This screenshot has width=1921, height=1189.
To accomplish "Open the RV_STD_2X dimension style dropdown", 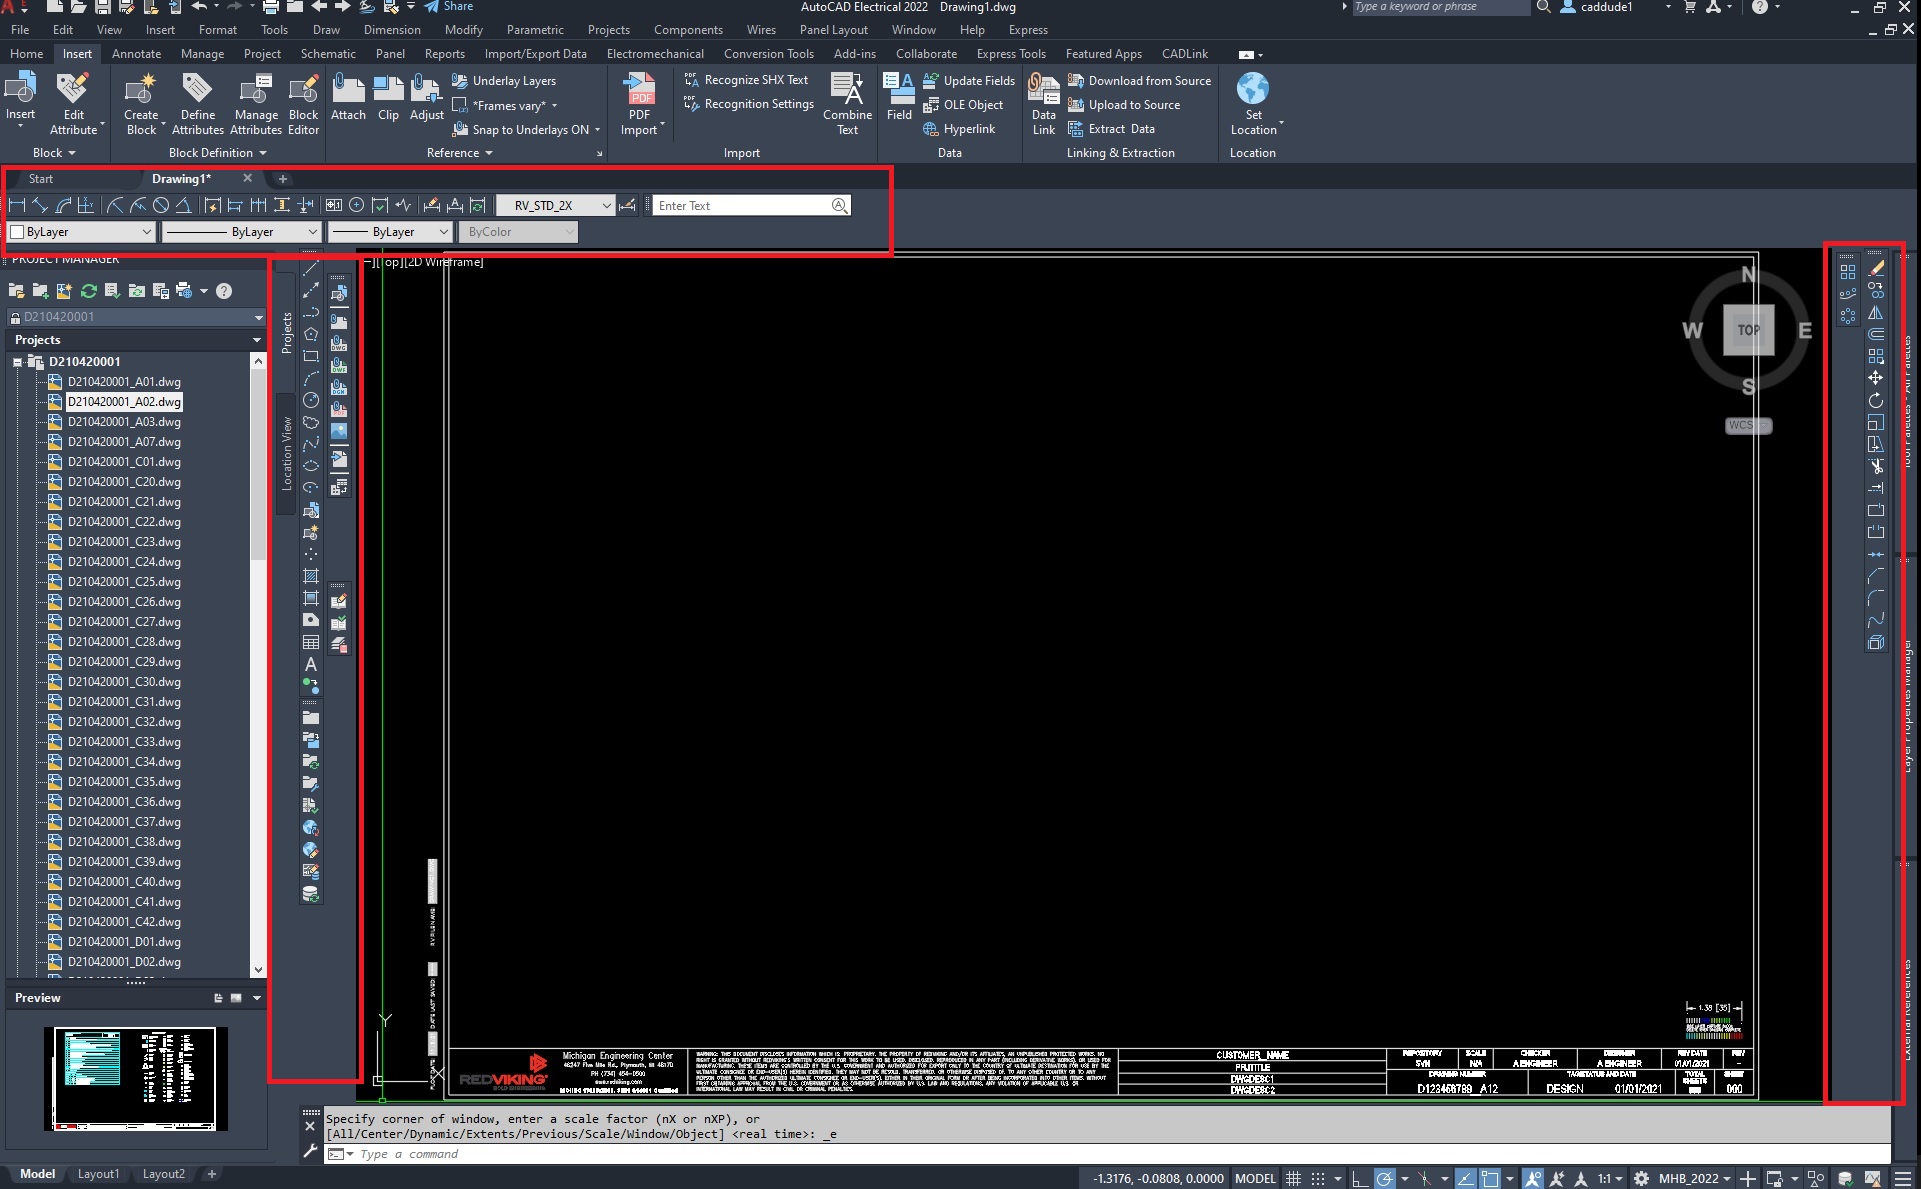I will click(606, 206).
